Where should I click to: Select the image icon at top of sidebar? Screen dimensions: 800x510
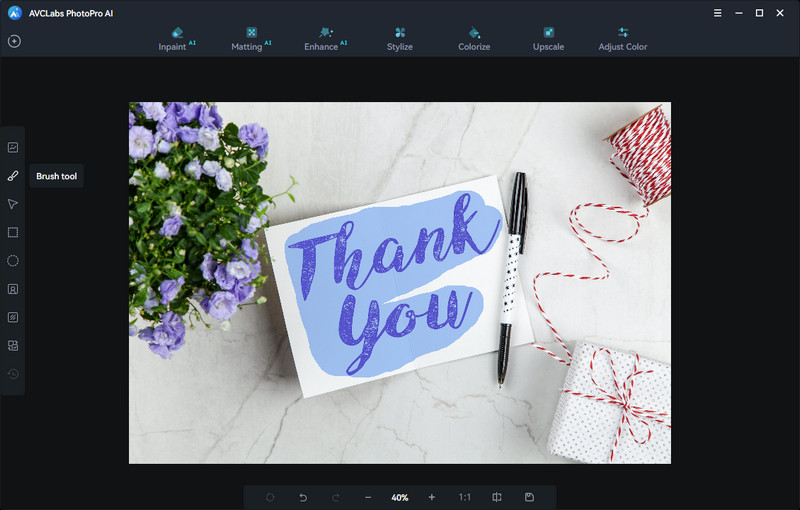point(13,147)
